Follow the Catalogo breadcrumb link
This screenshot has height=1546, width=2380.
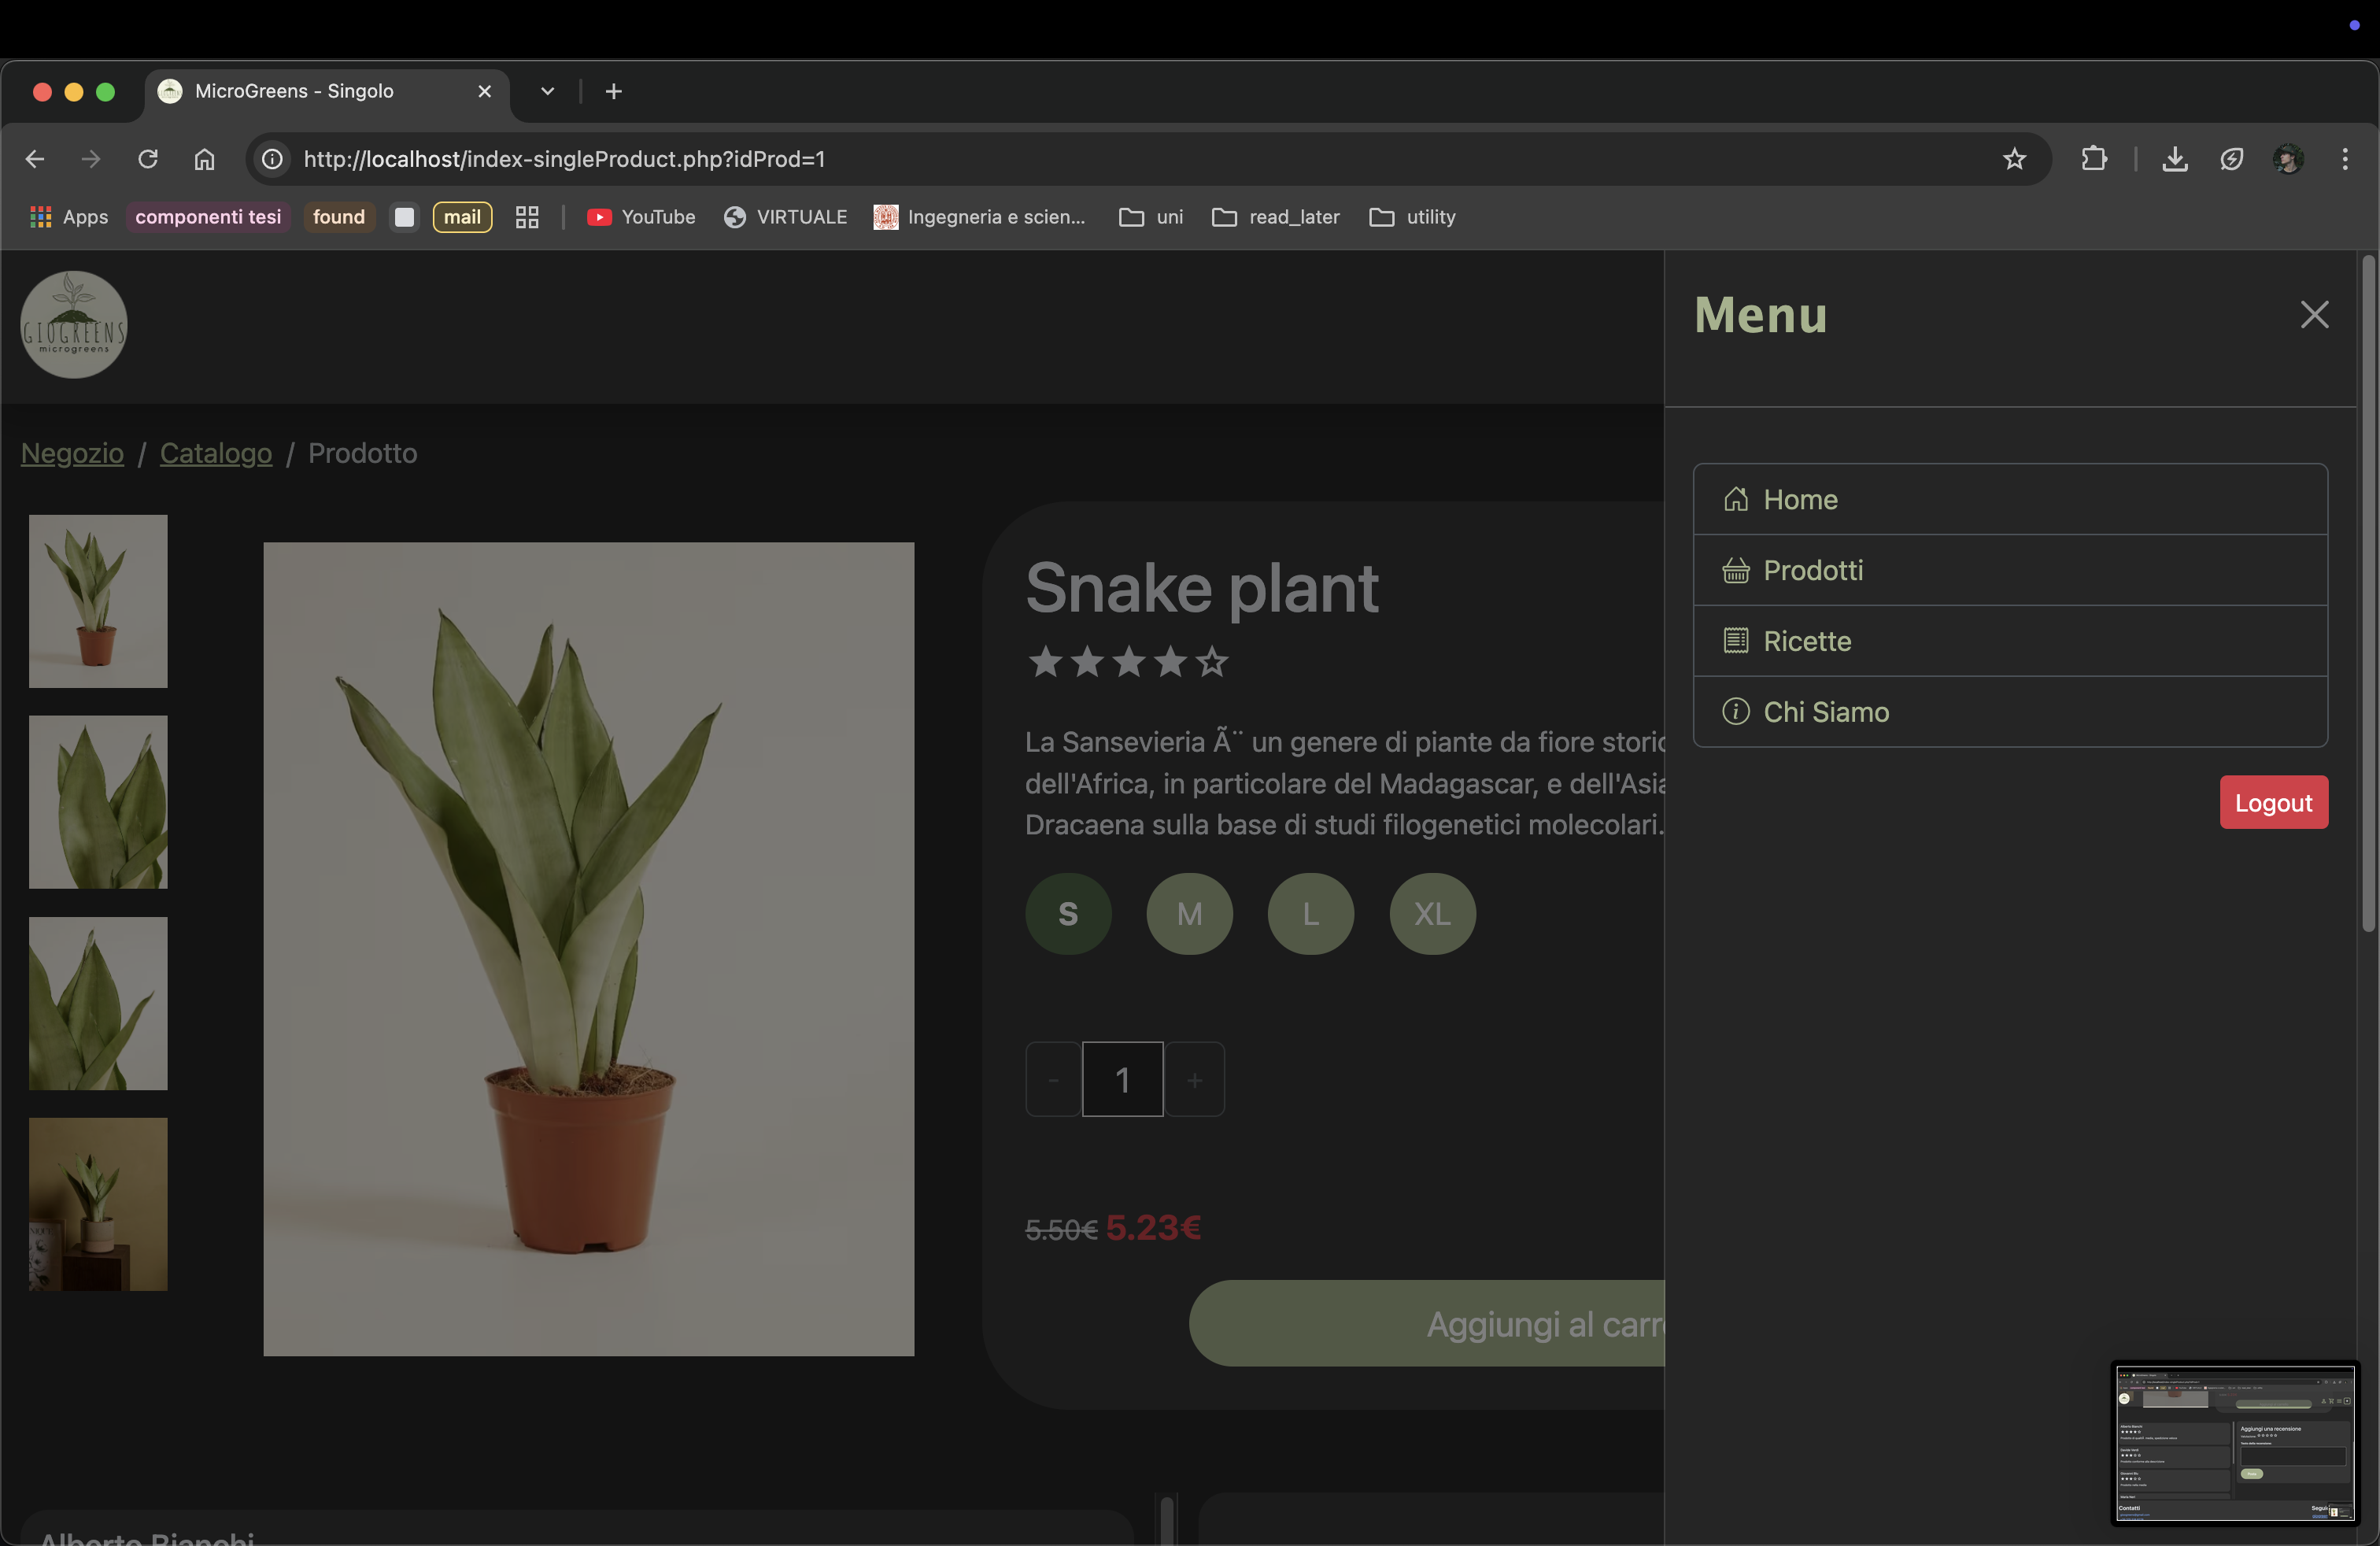(216, 453)
